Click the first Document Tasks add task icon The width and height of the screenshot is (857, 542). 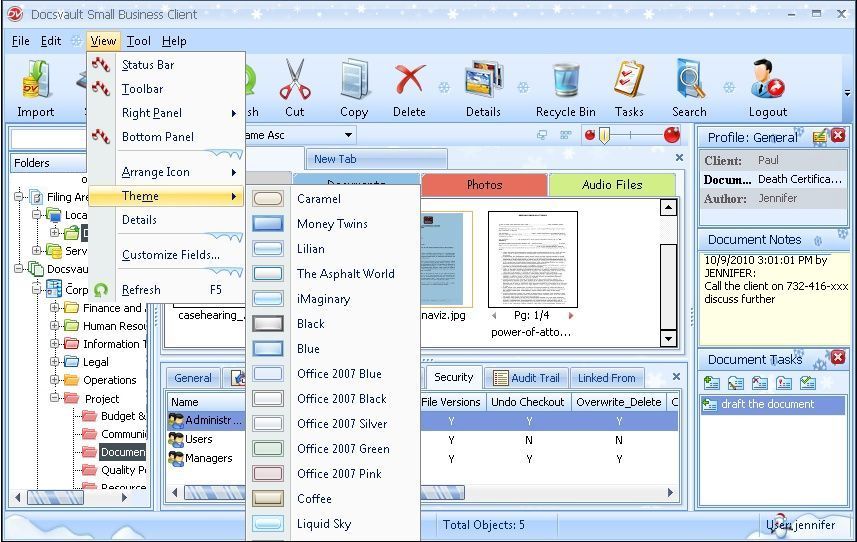(x=711, y=383)
